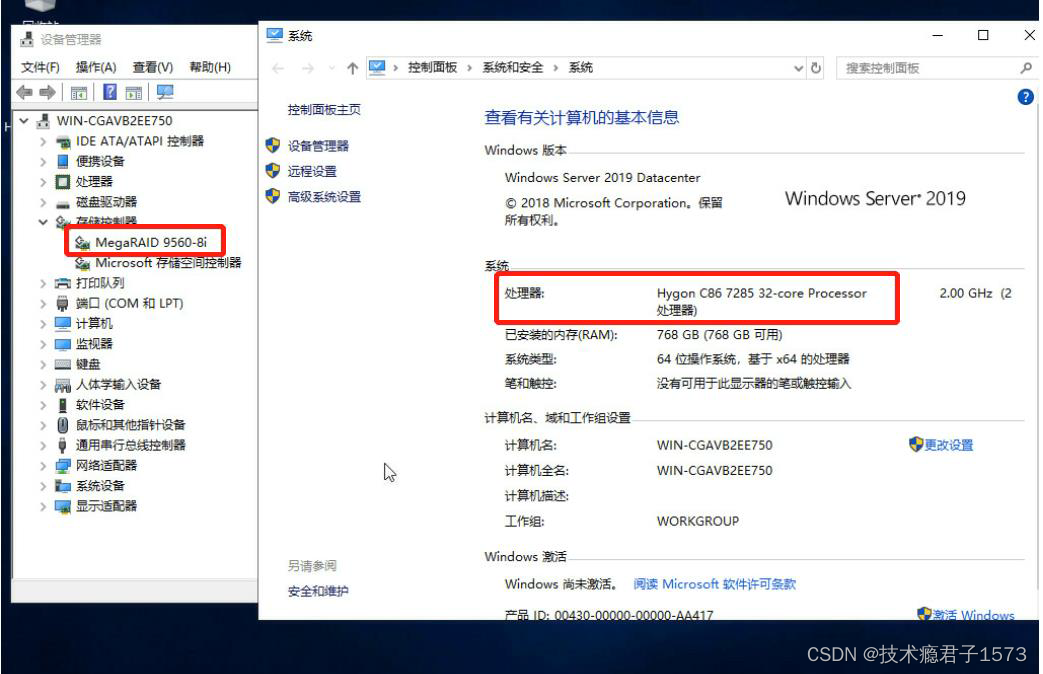
Task: Click 系统和安全 in address breadcrumb
Action: [x=513, y=67]
